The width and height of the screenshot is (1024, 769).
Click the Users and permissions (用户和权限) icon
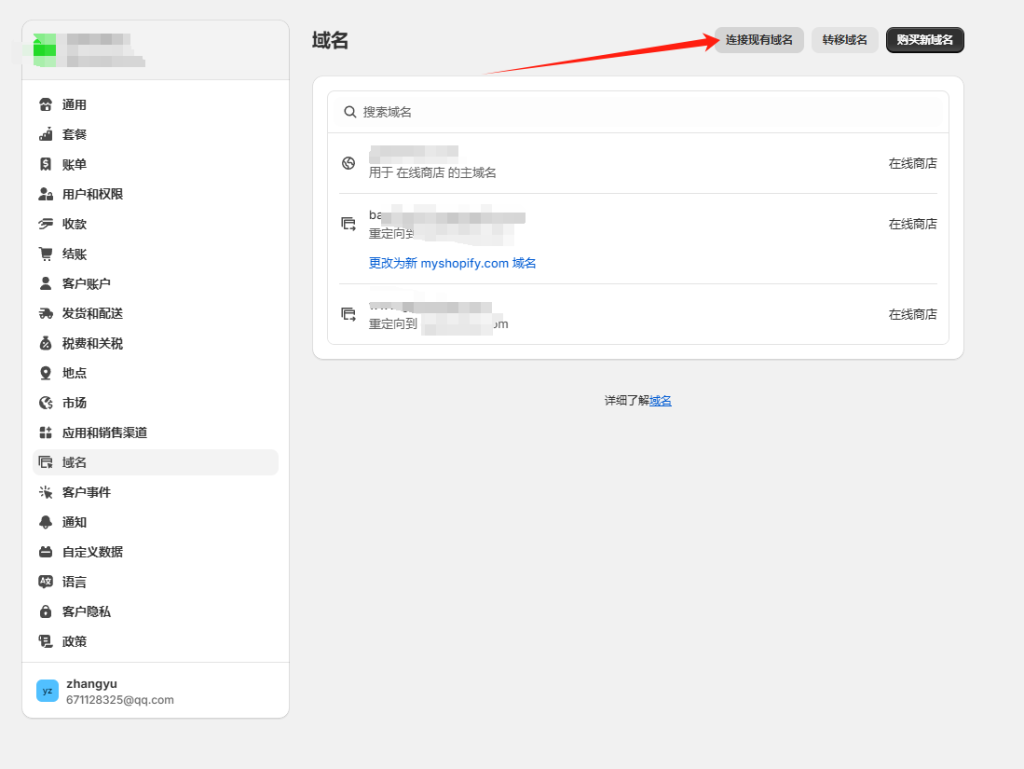[45, 194]
